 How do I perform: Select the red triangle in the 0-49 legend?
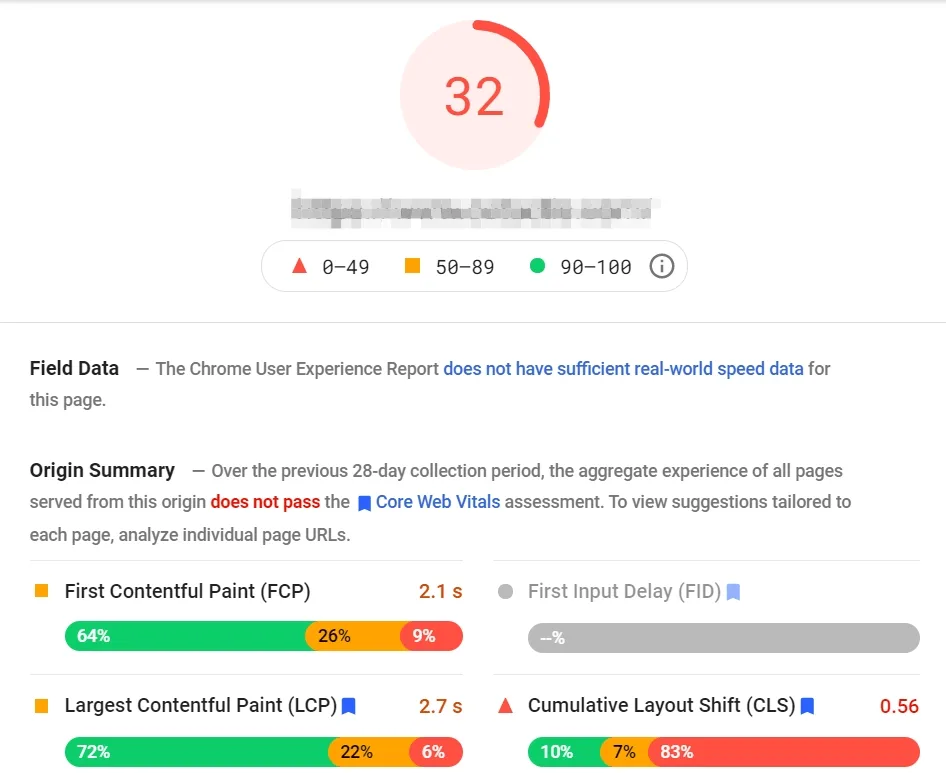[298, 266]
